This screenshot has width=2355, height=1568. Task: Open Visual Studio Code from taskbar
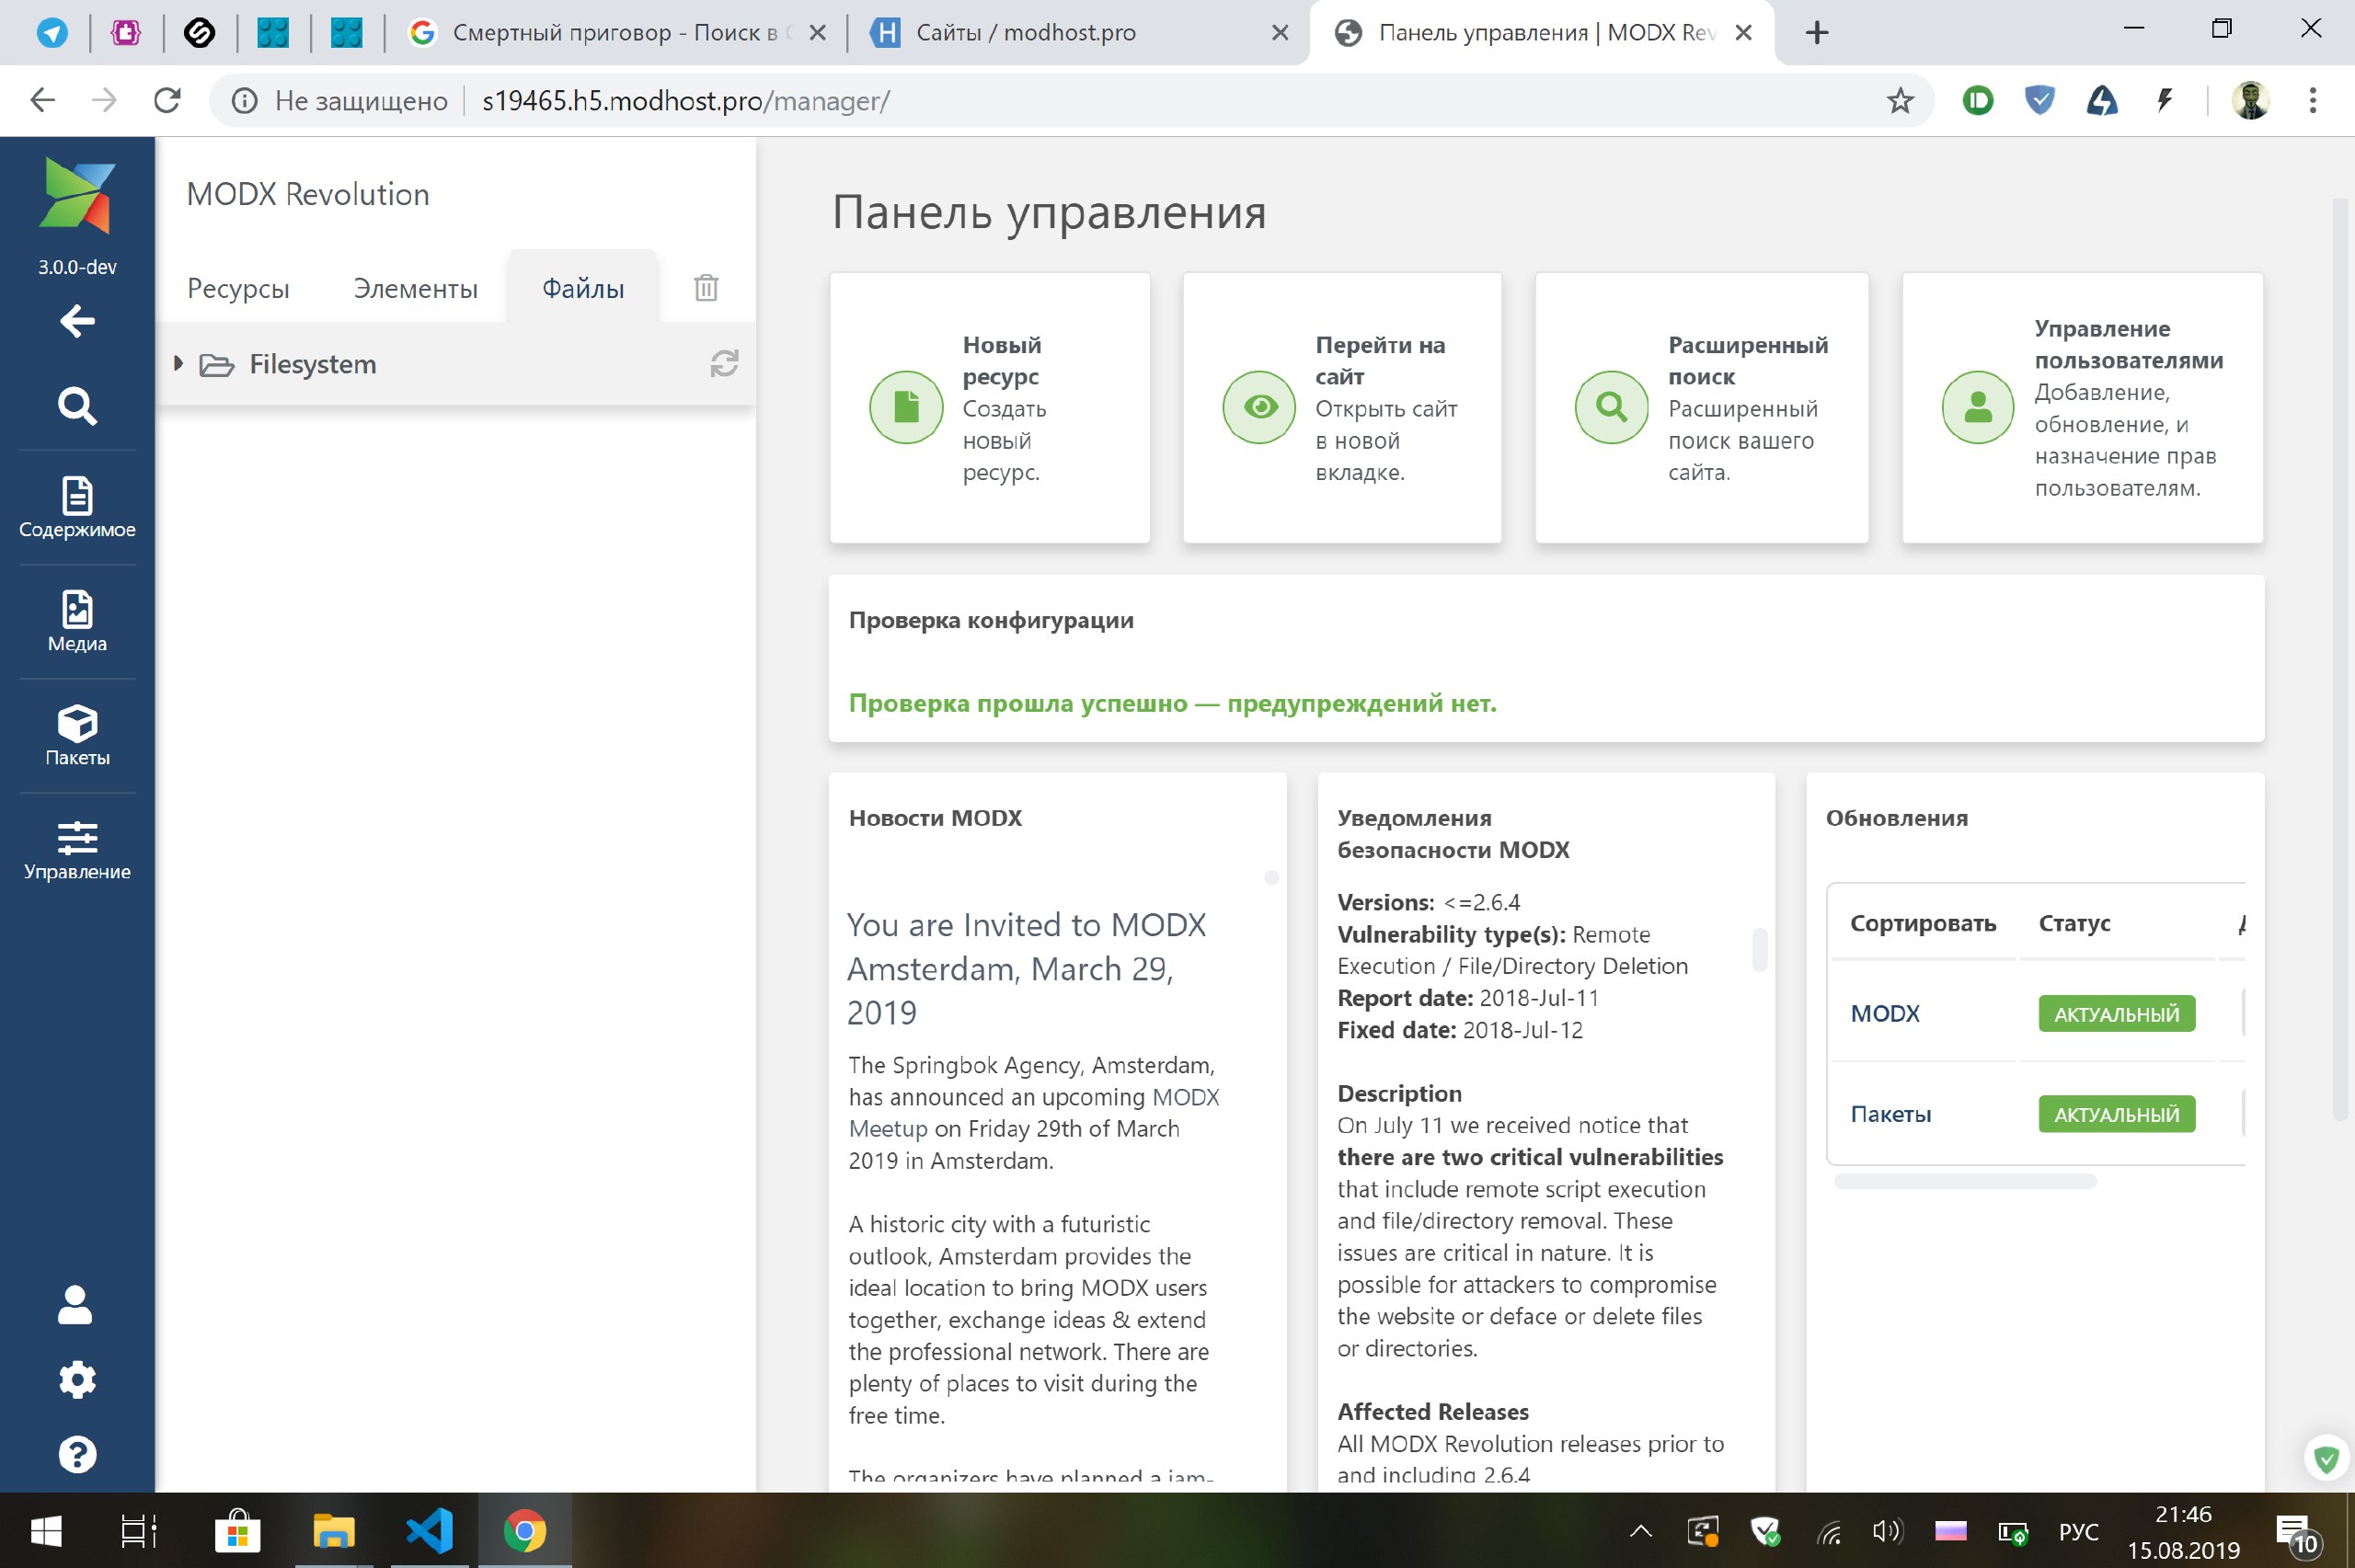tap(429, 1531)
